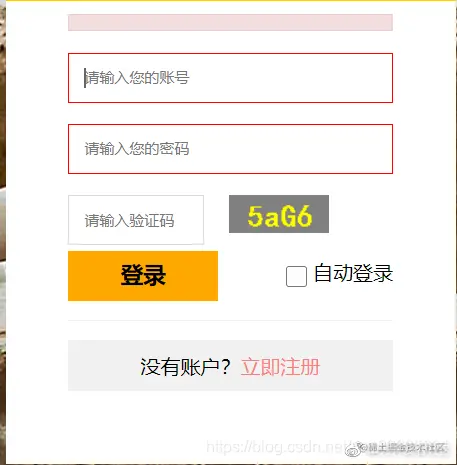Tick the 自动登录 checkbox
This screenshot has height=465, width=457.
point(296,276)
